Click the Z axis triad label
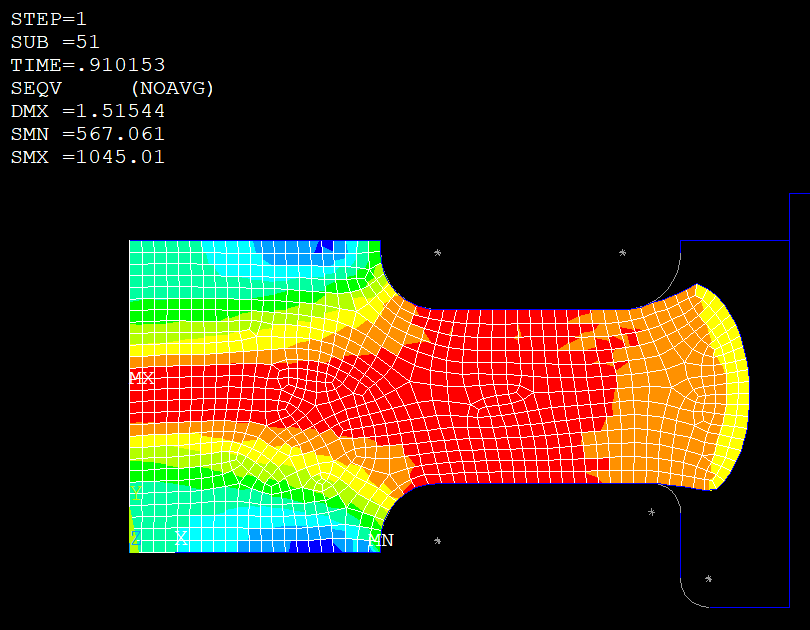Image resolution: width=810 pixels, height=630 pixels. click(135, 538)
